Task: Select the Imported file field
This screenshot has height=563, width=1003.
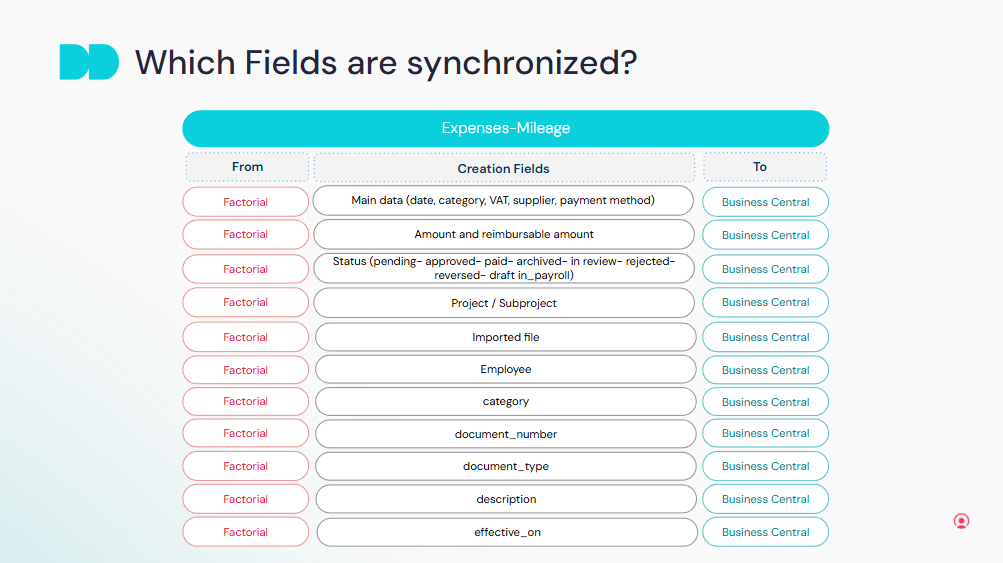Action: click(x=505, y=337)
